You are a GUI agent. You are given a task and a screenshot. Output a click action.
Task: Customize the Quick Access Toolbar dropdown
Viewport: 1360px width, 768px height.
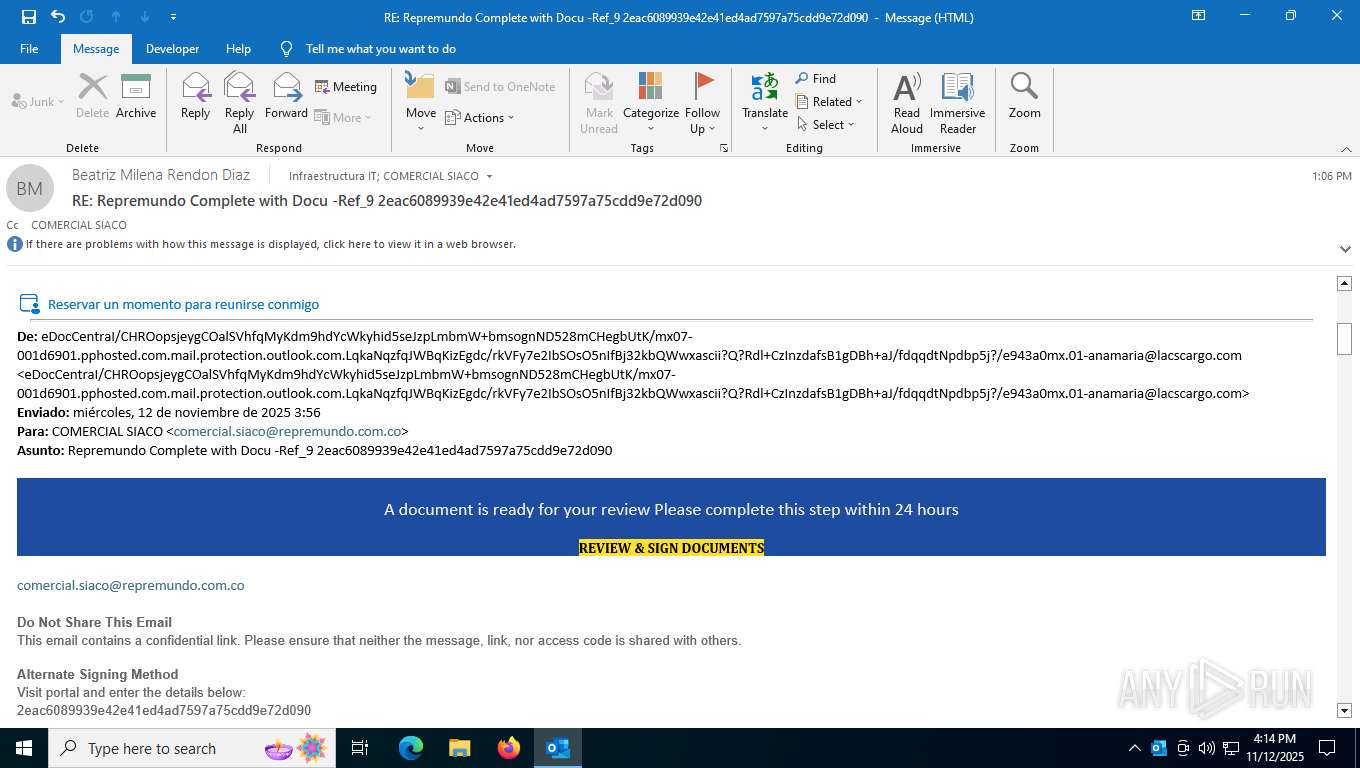point(174,17)
